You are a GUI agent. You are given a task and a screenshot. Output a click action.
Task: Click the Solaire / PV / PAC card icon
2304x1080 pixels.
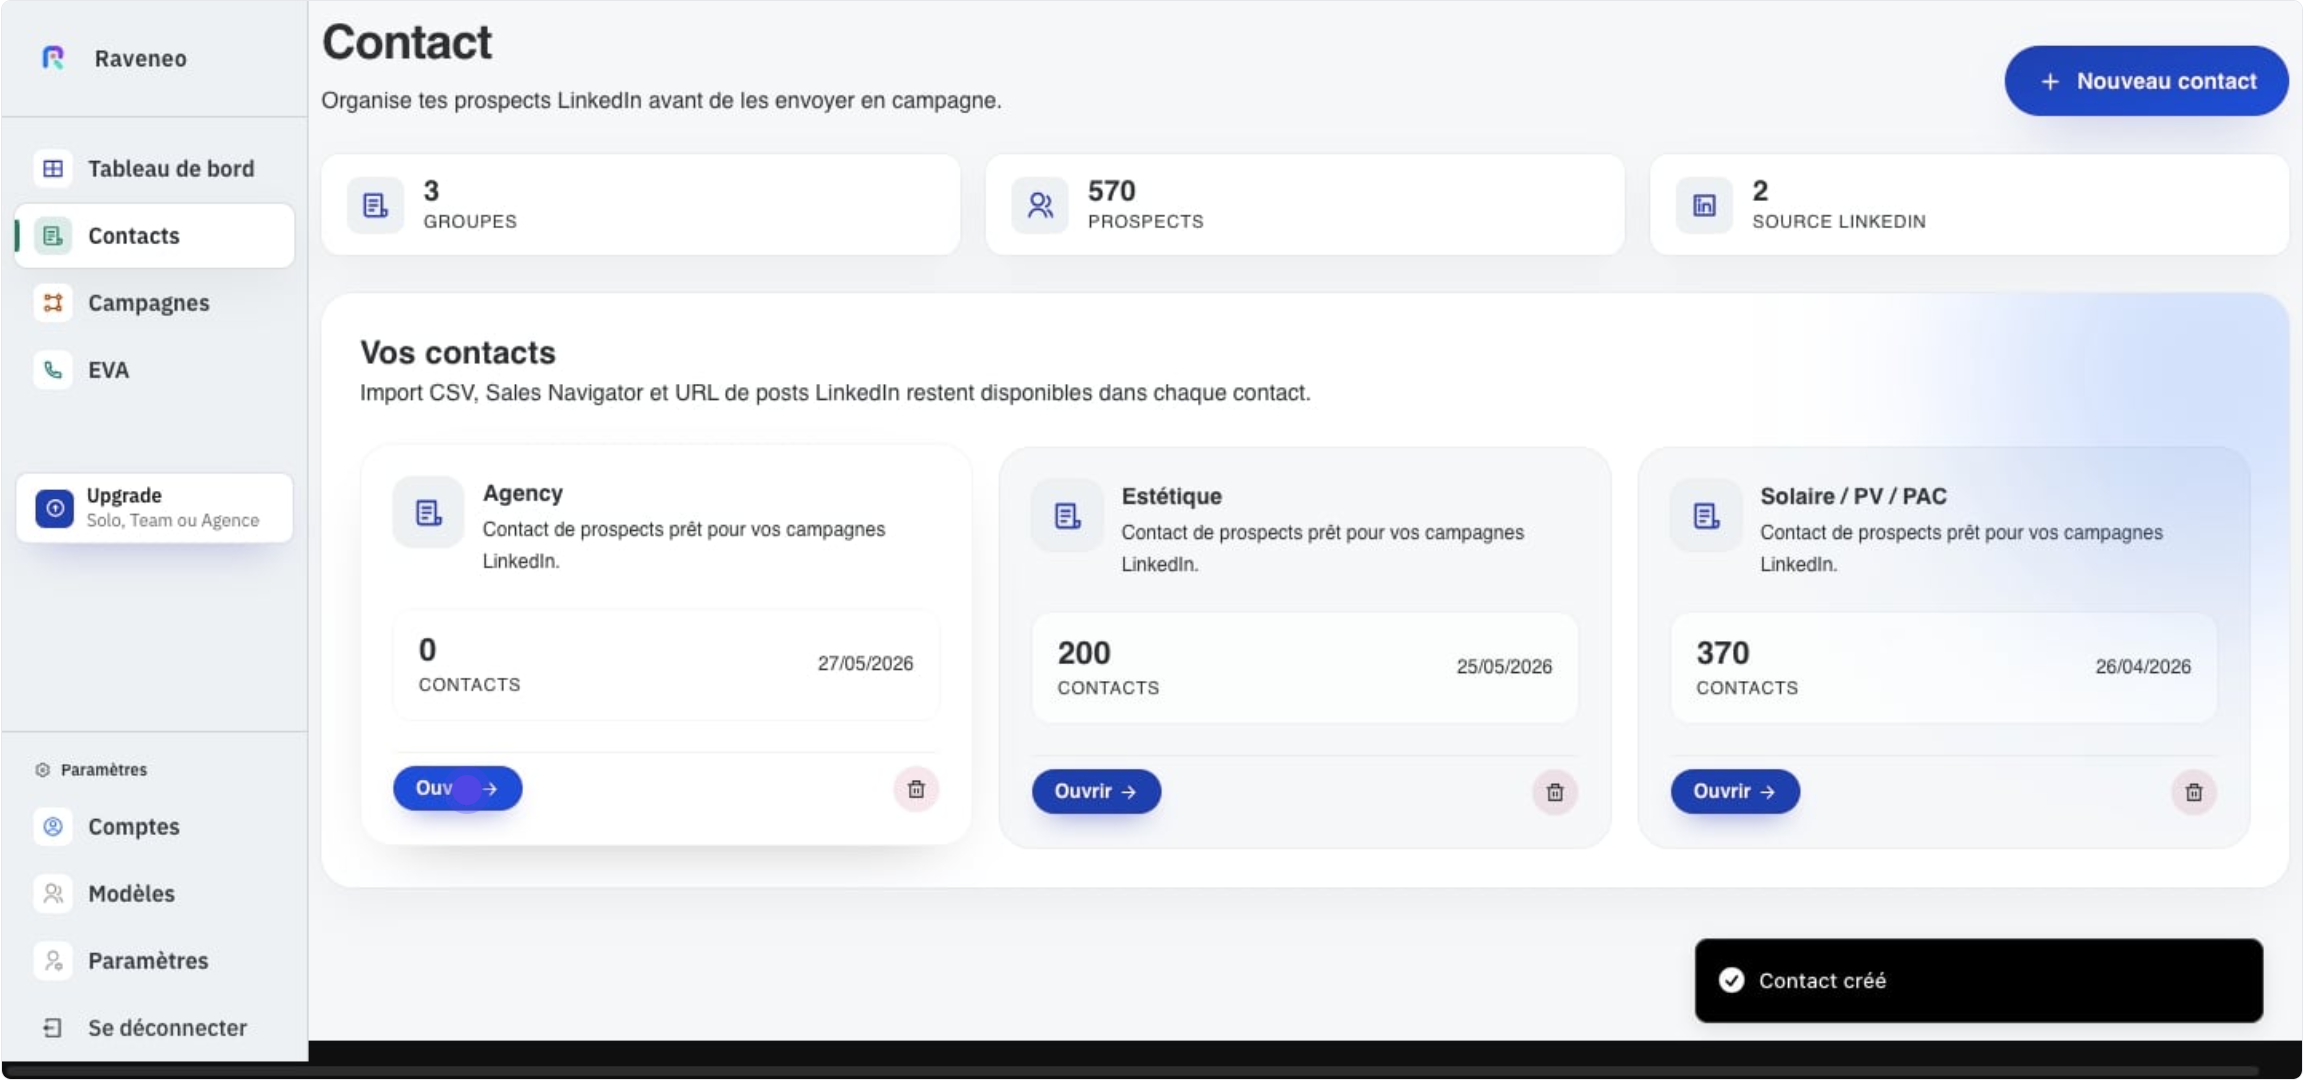click(1706, 516)
